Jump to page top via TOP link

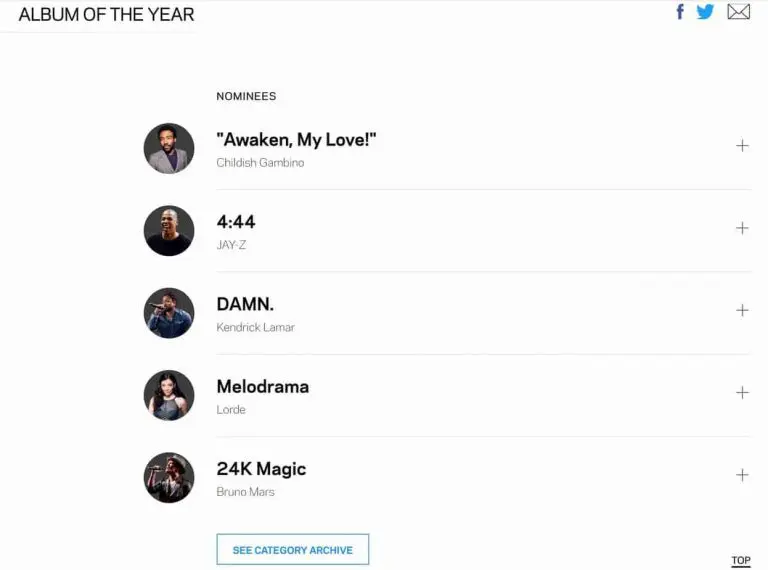click(x=740, y=561)
